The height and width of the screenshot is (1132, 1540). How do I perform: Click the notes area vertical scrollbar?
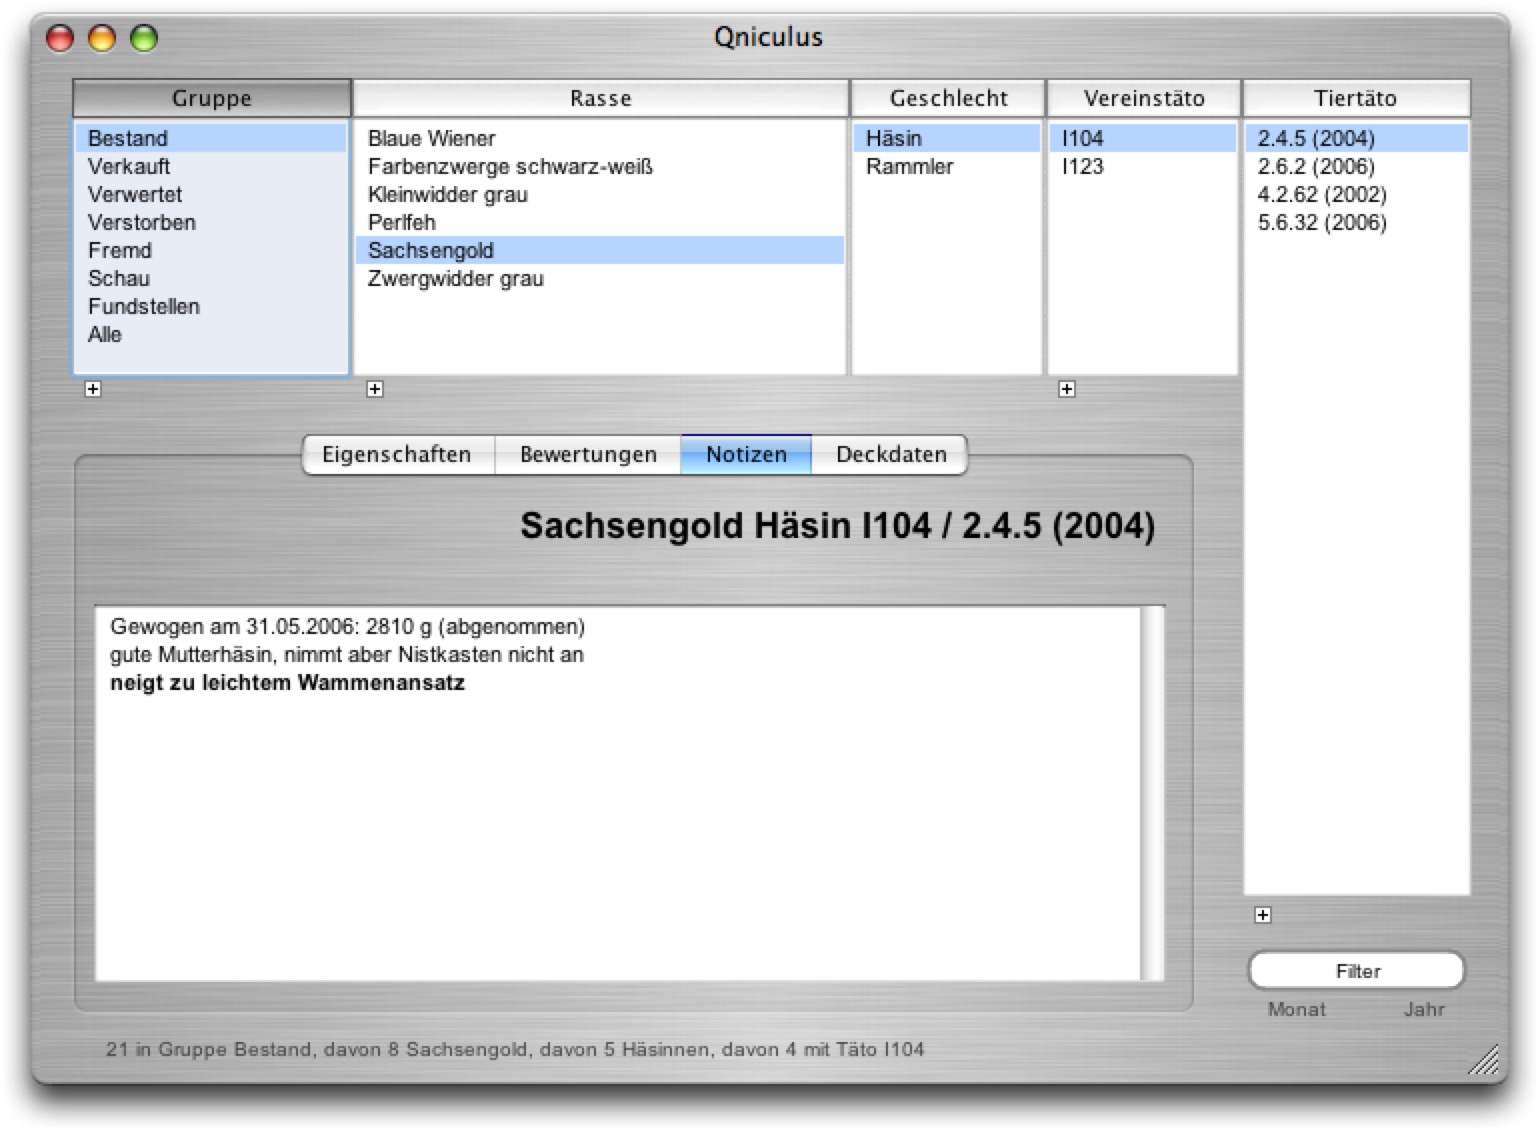[1152, 793]
